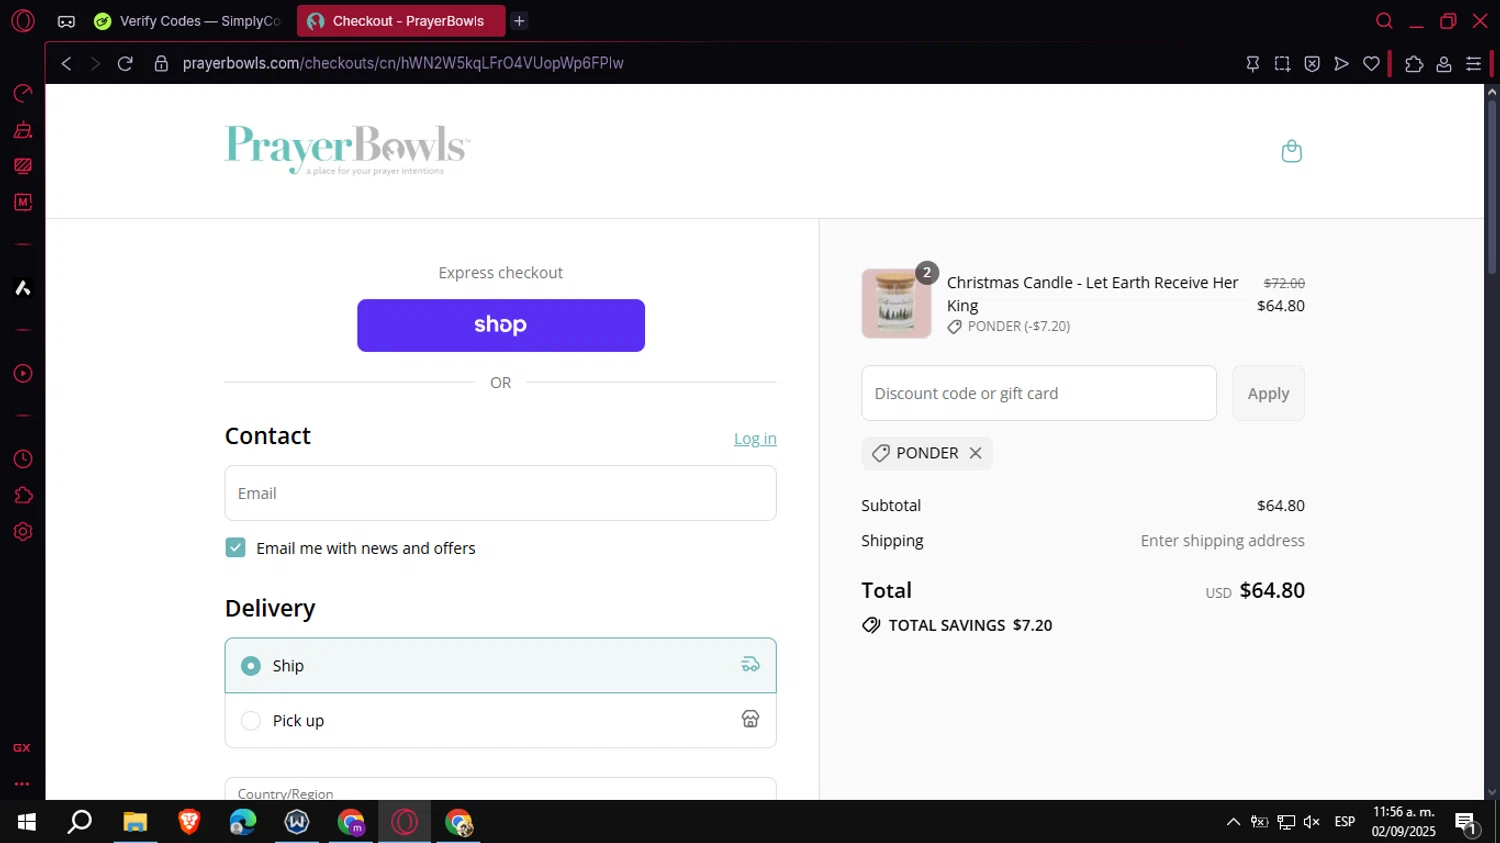Screen dimensions: 1500x843
Task: Remove the PONDER discount code
Action: pos(975,453)
